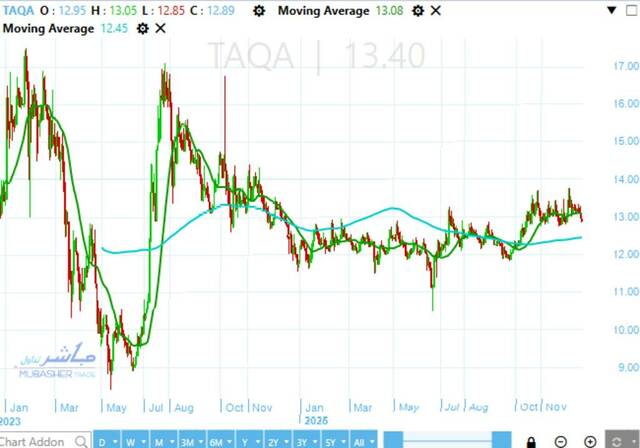Choose the 6M period button

pos(221,440)
